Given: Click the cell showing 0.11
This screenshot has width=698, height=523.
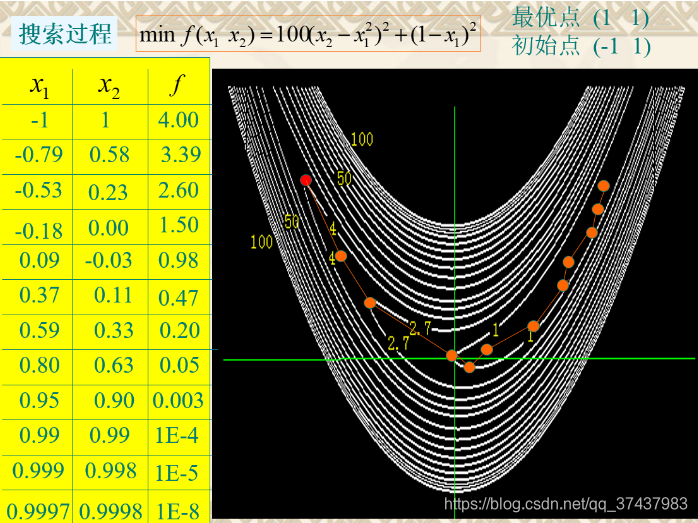Looking at the screenshot, I should (x=113, y=295).
